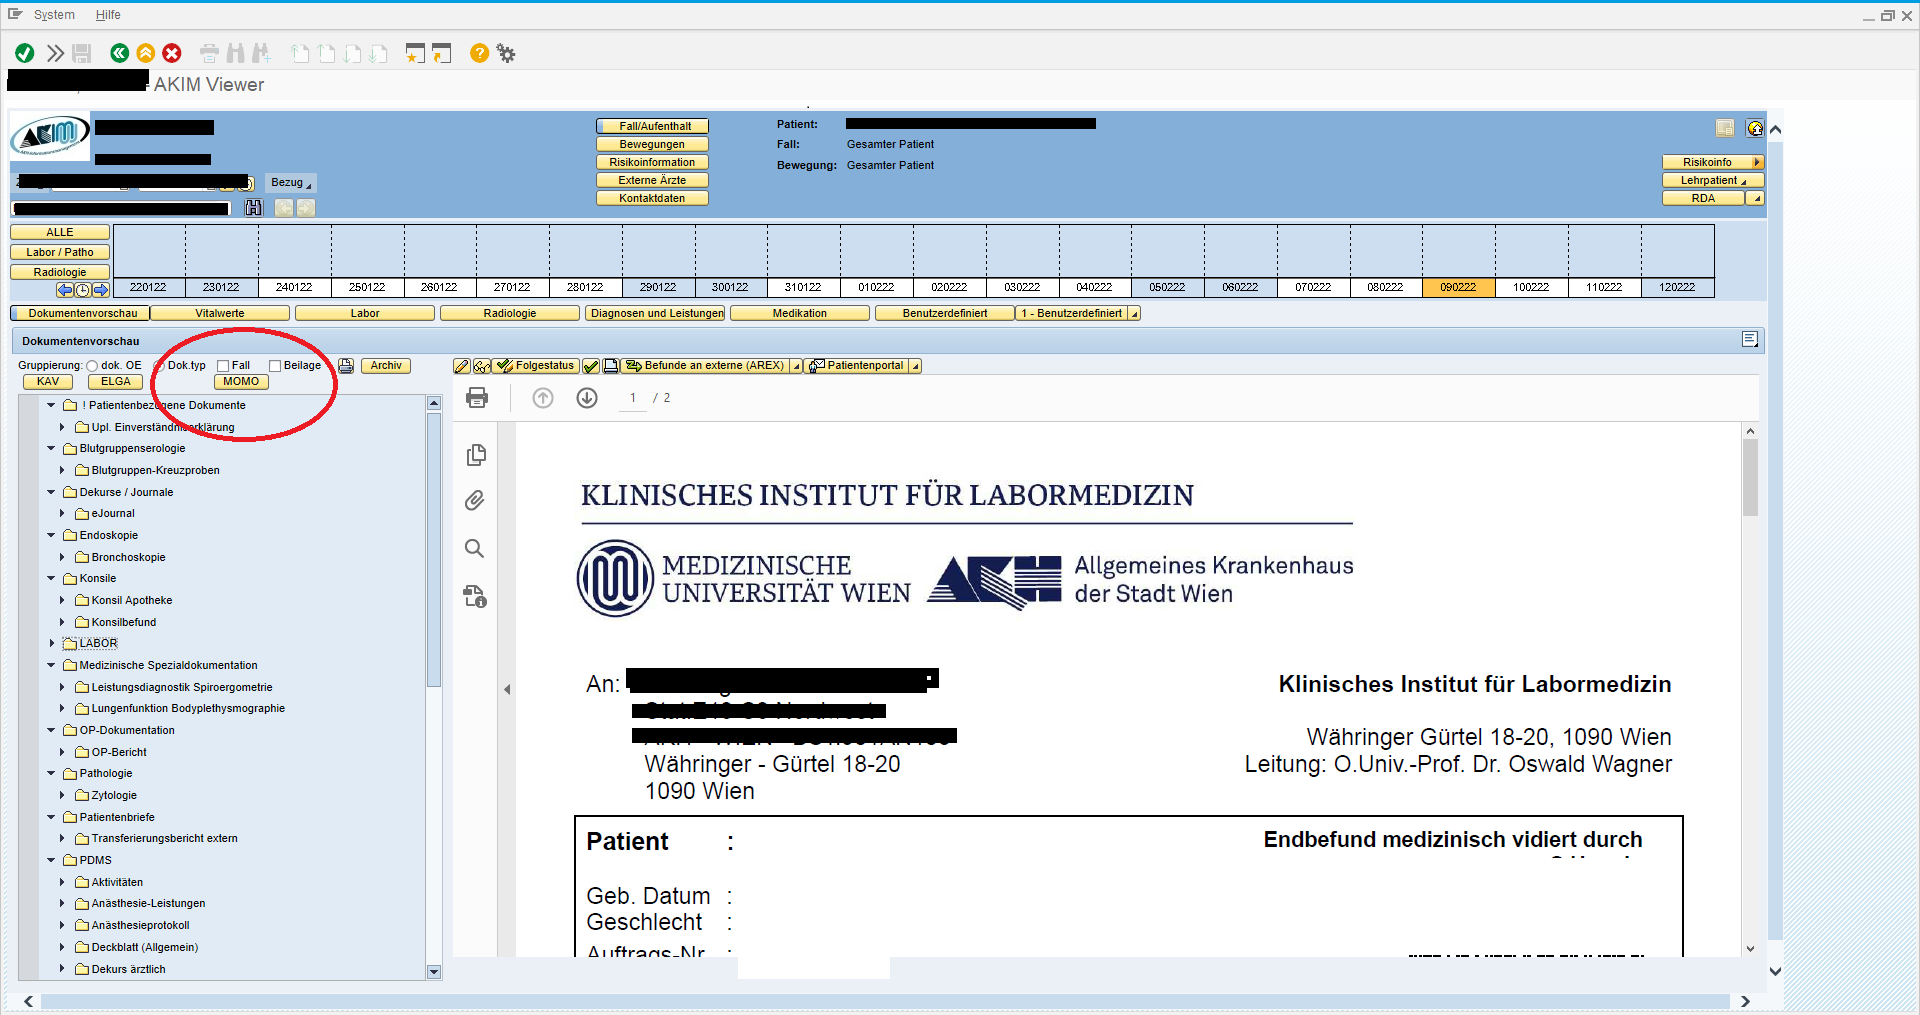The height and width of the screenshot is (1015, 1920).
Task: Open the Risikoinfo arrow menu
Action: (x=1757, y=162)
